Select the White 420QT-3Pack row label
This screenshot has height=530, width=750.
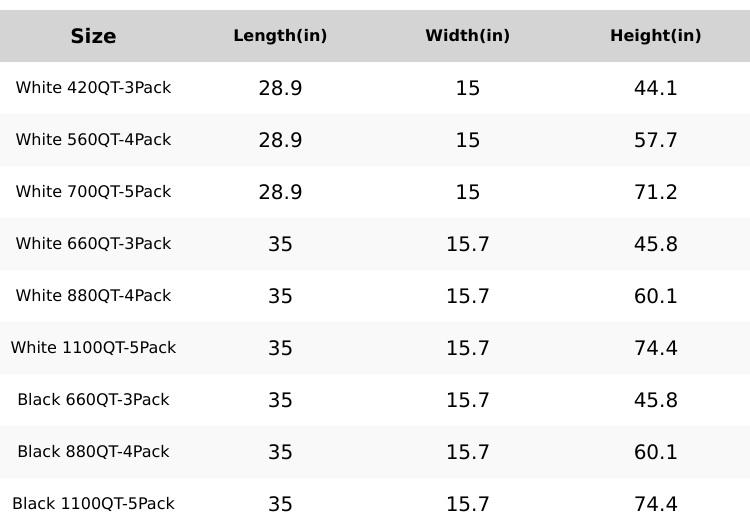(x=93, y=88)
